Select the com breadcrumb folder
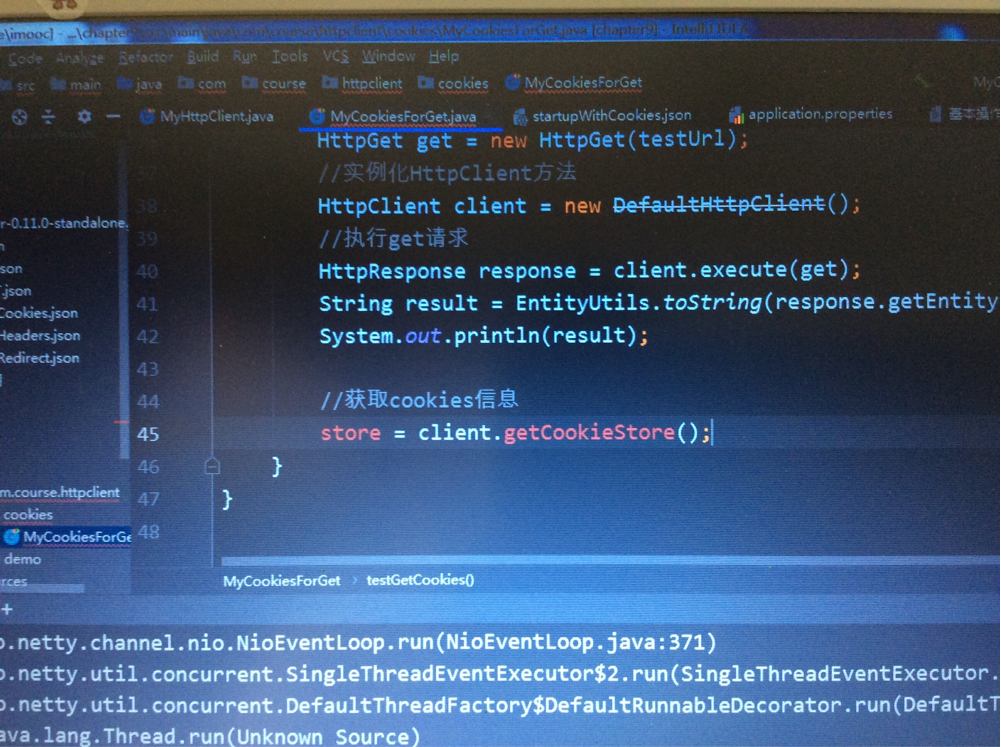The width and height of the screenshot is (1001, 747). 202,83
